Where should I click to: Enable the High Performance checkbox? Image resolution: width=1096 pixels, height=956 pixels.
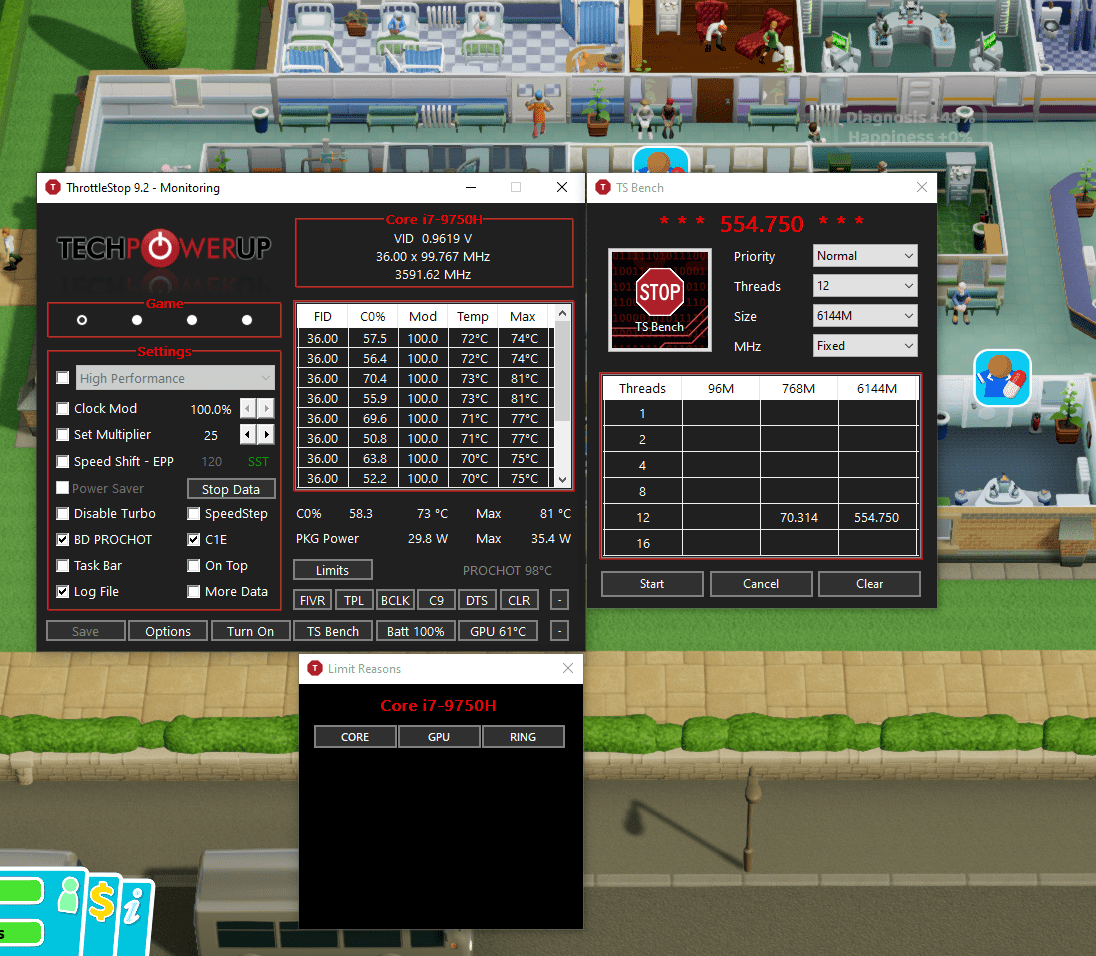(63, 378)
